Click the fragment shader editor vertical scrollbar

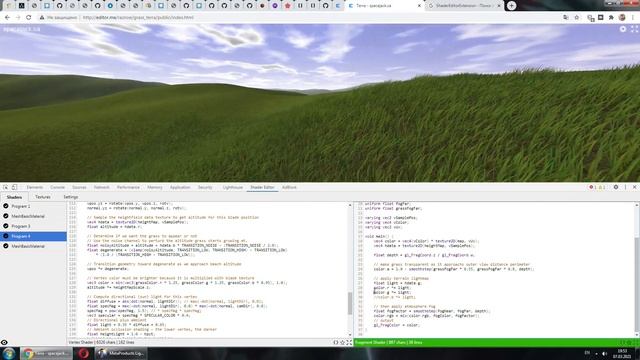[x=637, y=269]
